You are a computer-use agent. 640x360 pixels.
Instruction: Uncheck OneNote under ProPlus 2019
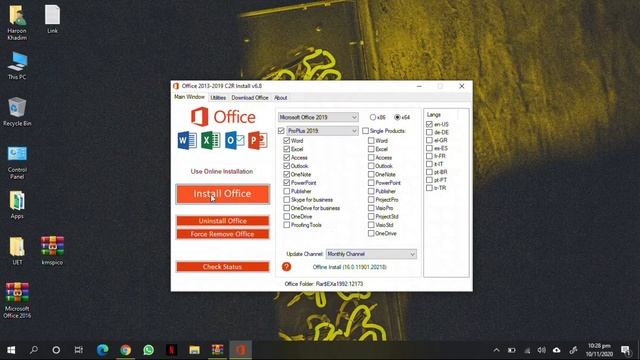coord(287,174)
